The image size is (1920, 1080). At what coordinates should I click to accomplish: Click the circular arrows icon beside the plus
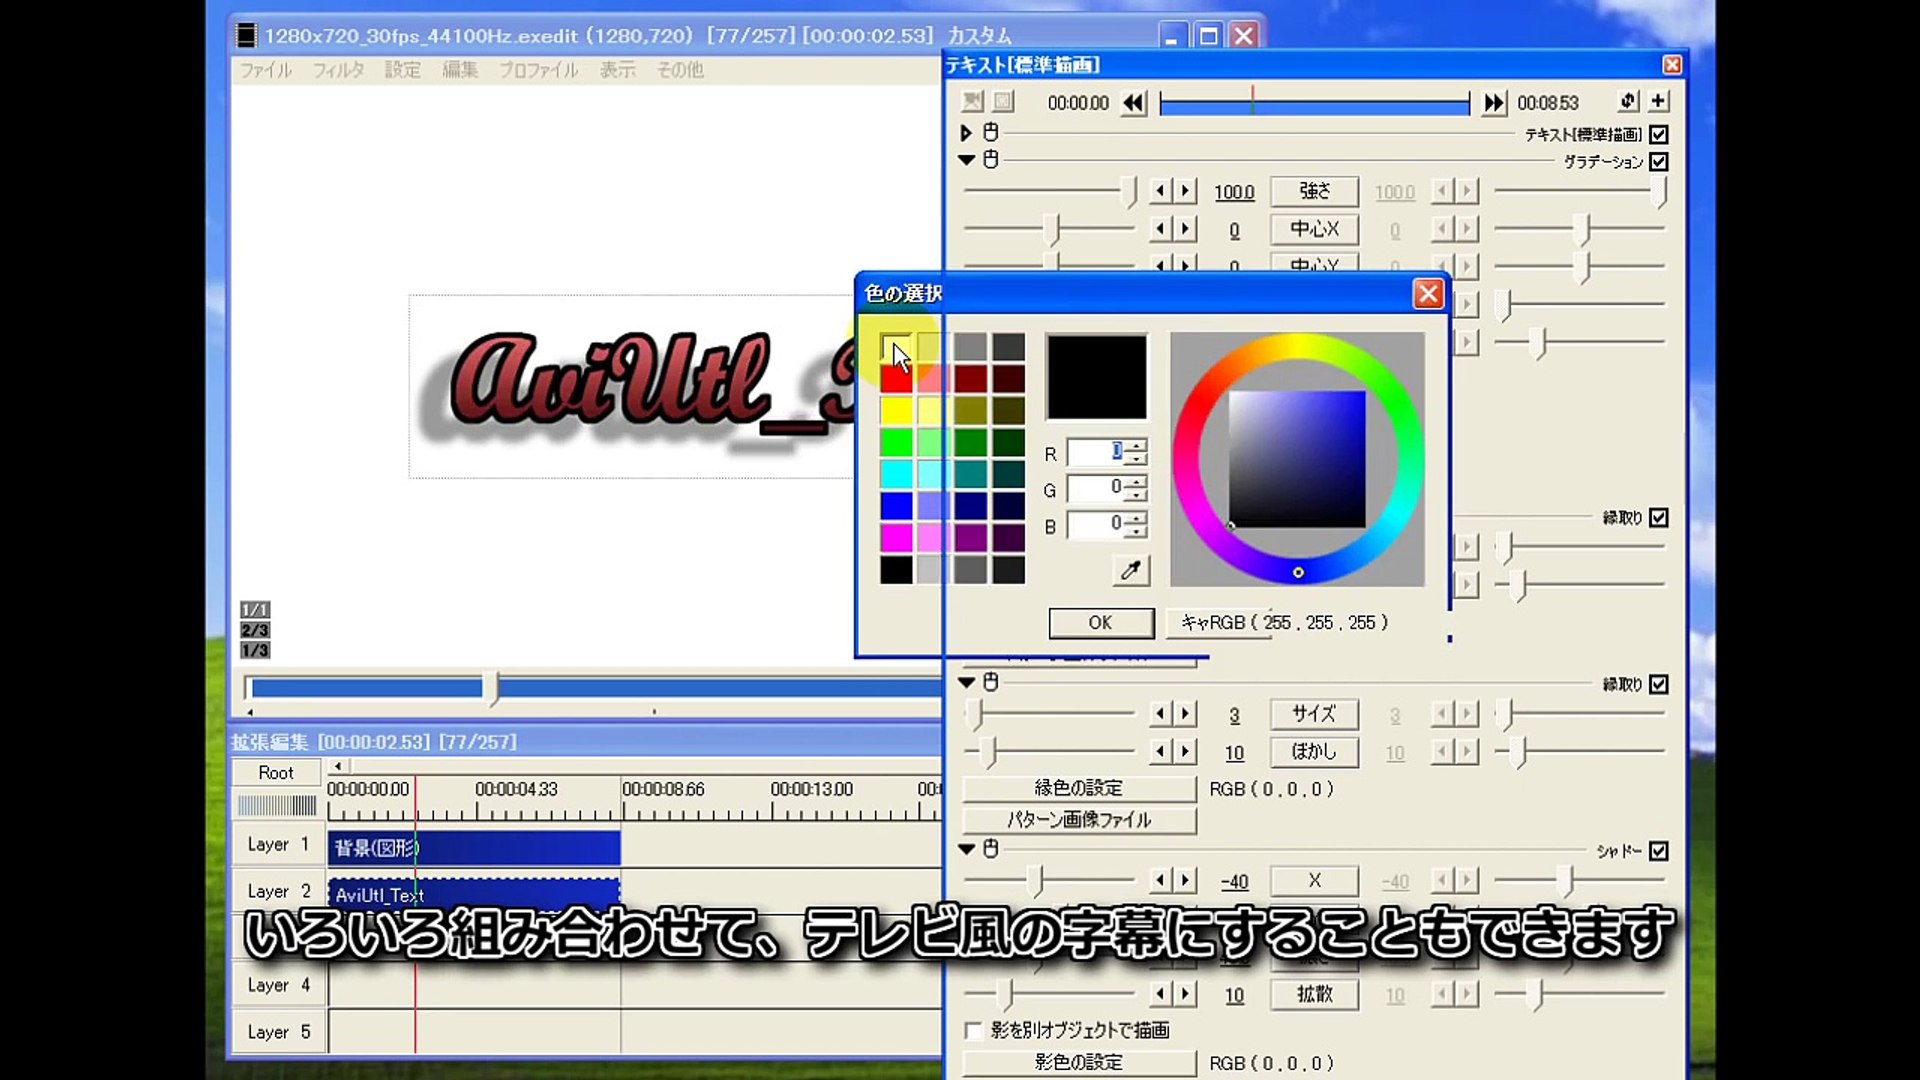click(1628, 101)
